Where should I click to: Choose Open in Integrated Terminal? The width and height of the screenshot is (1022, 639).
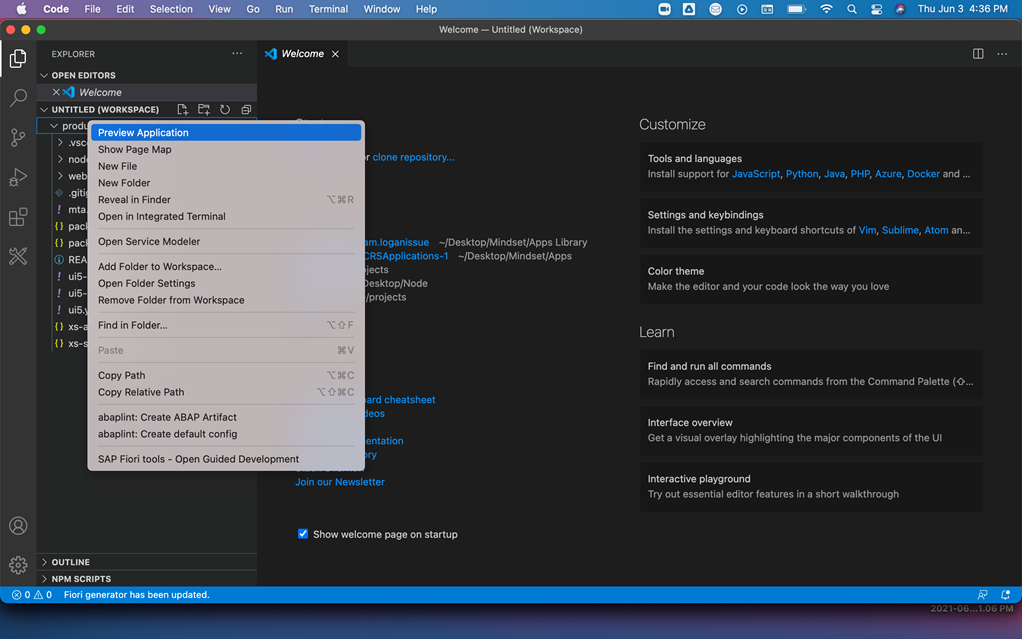tap(226, 216)
